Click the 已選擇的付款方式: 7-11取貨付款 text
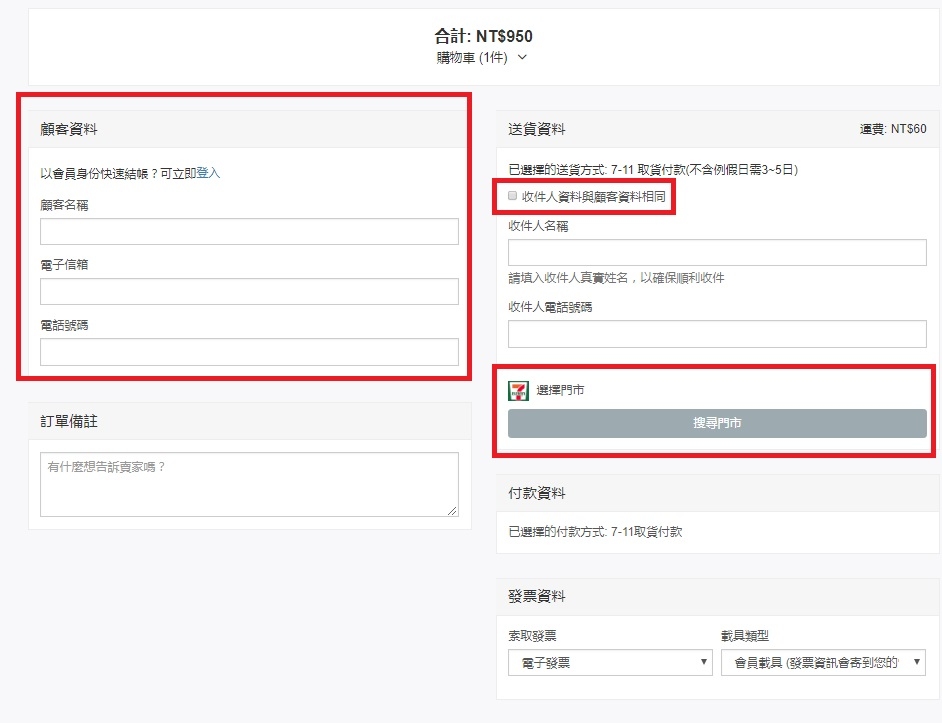Screen dimensions: 942x723 (595, 531)
